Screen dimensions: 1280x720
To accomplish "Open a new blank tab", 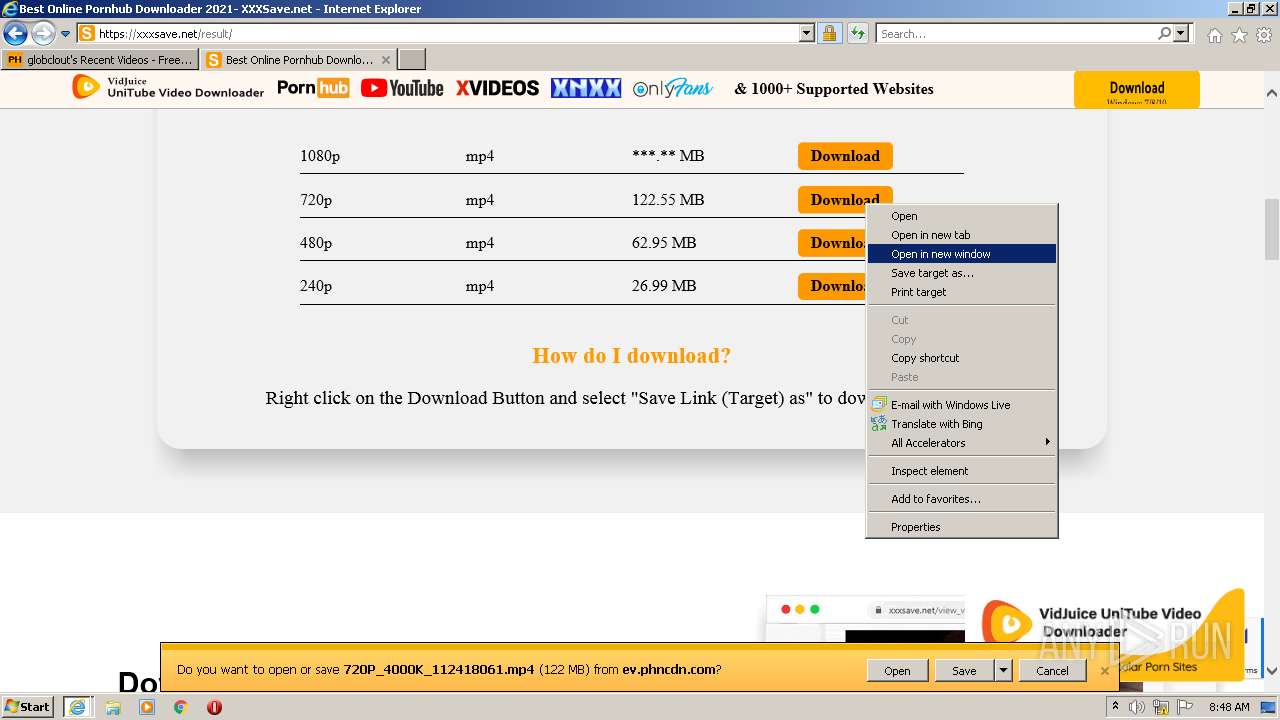I will (x=412, y=60).
